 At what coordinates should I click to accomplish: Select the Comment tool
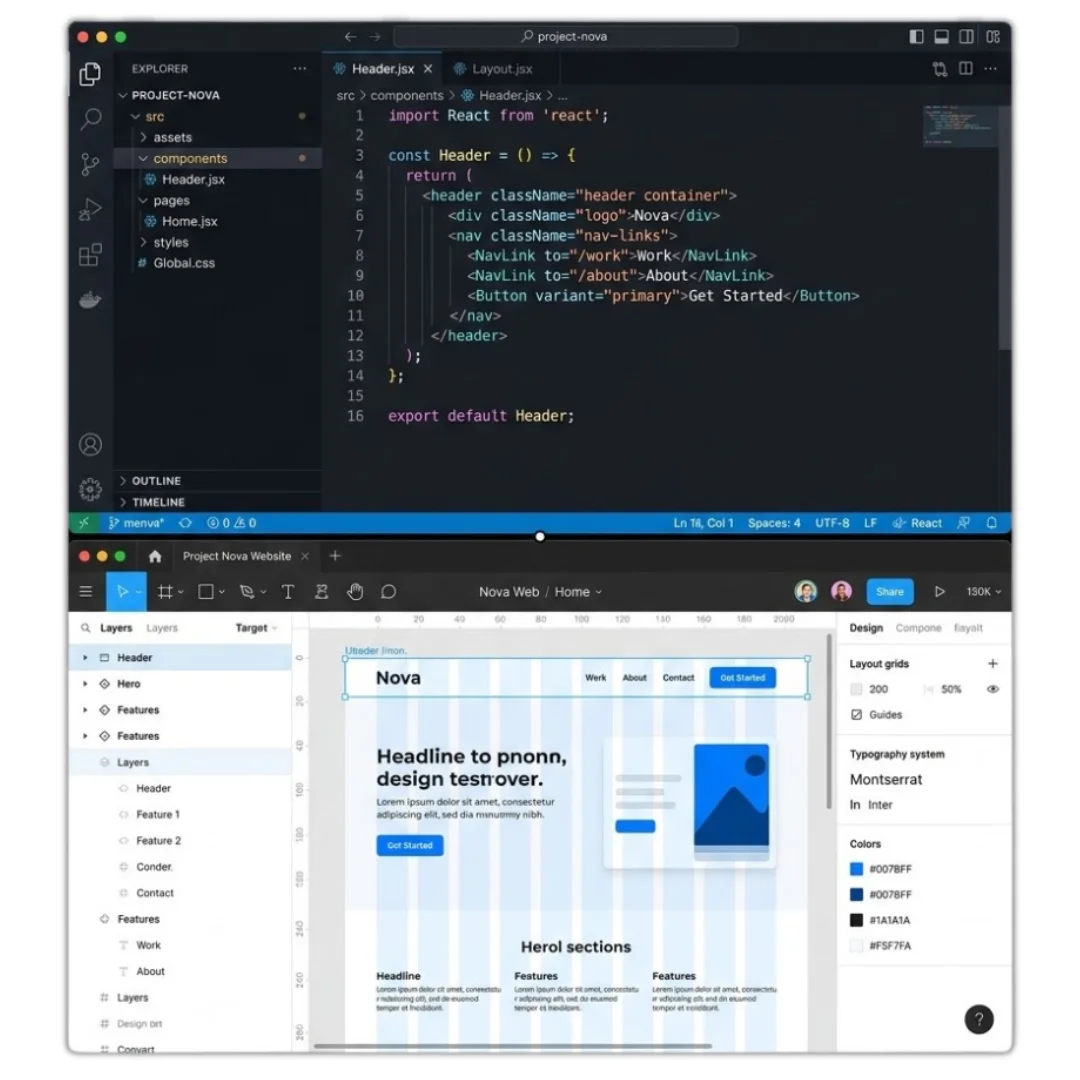388,592
